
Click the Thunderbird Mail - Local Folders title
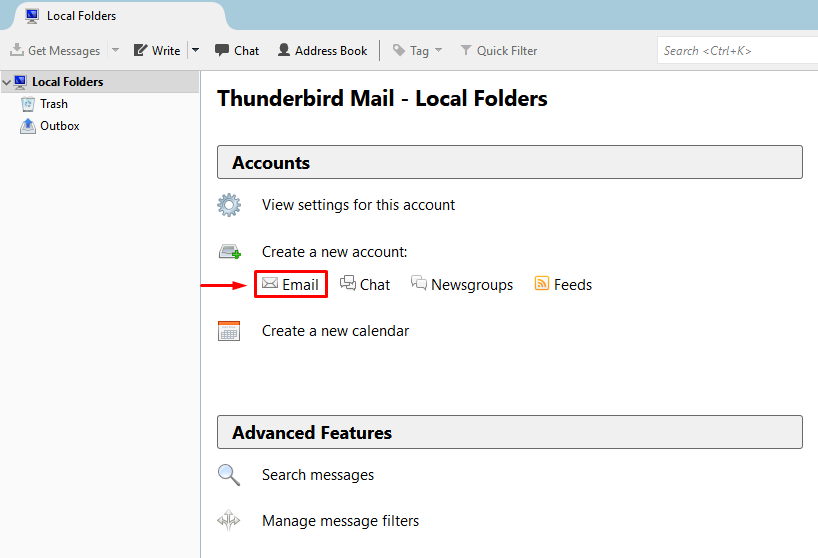[x=382, y=98]
